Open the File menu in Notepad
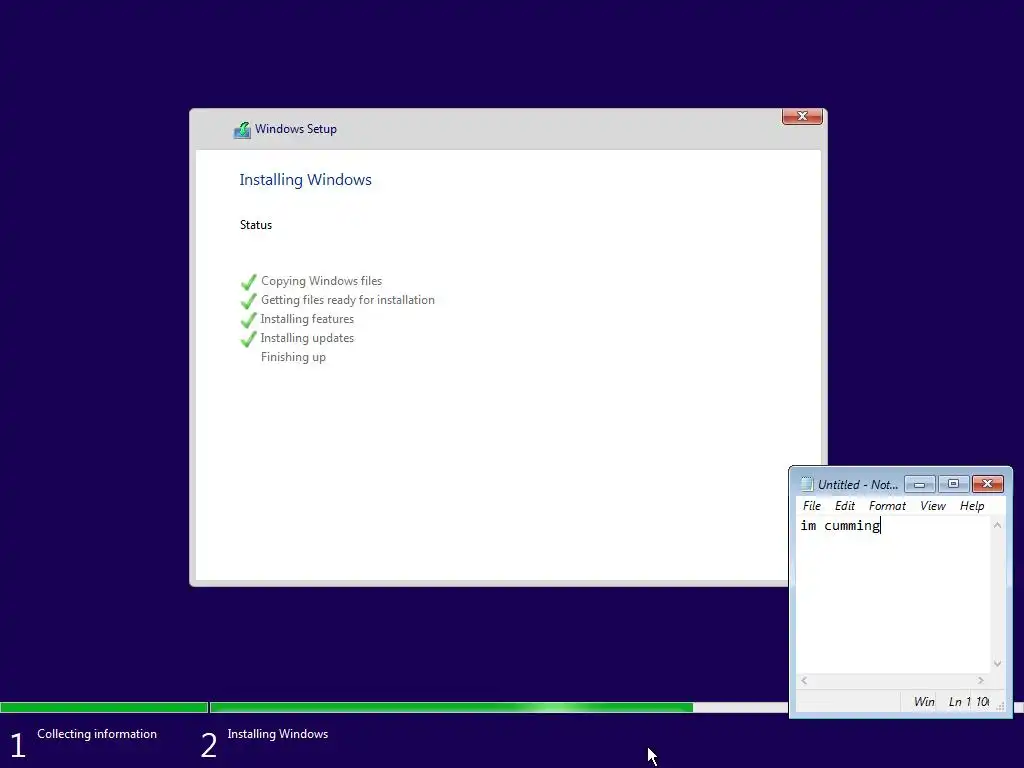The height and width of the screenshot is (768, 1024). point(811,505)
